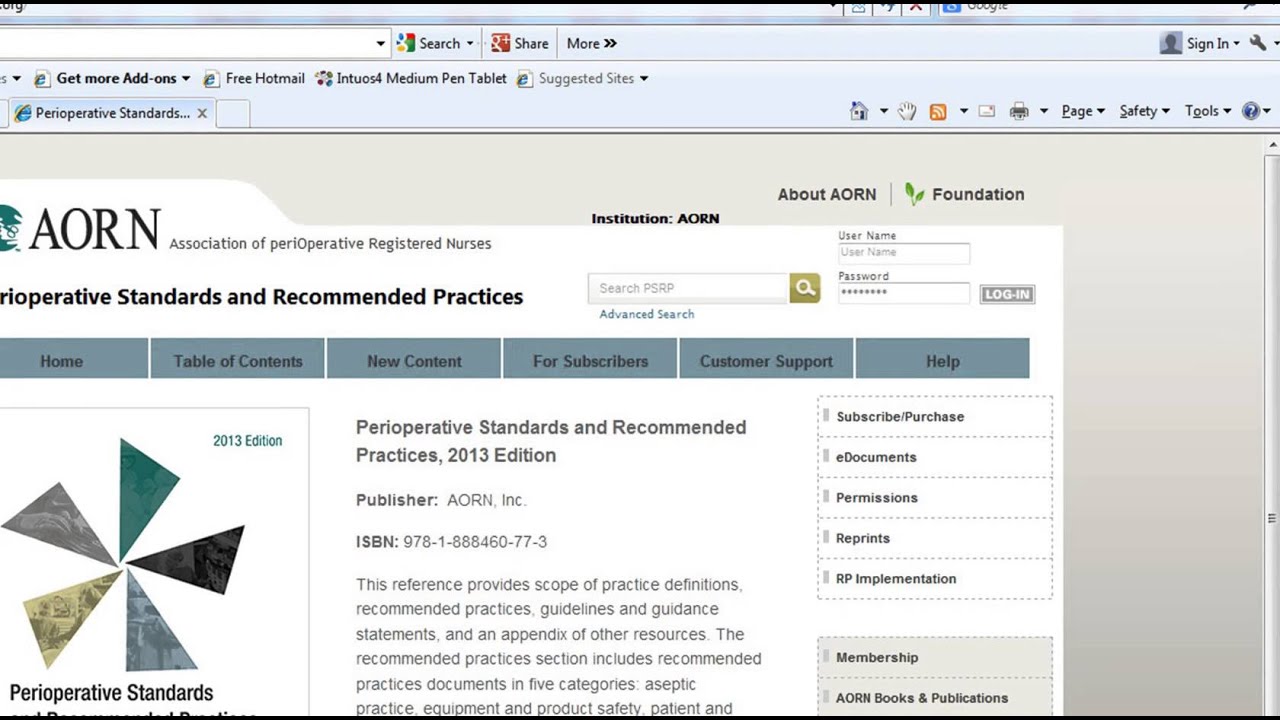Screen dimensions: 1280x720
Task: Click Permissions sidebar link
Action: point(877,497)
